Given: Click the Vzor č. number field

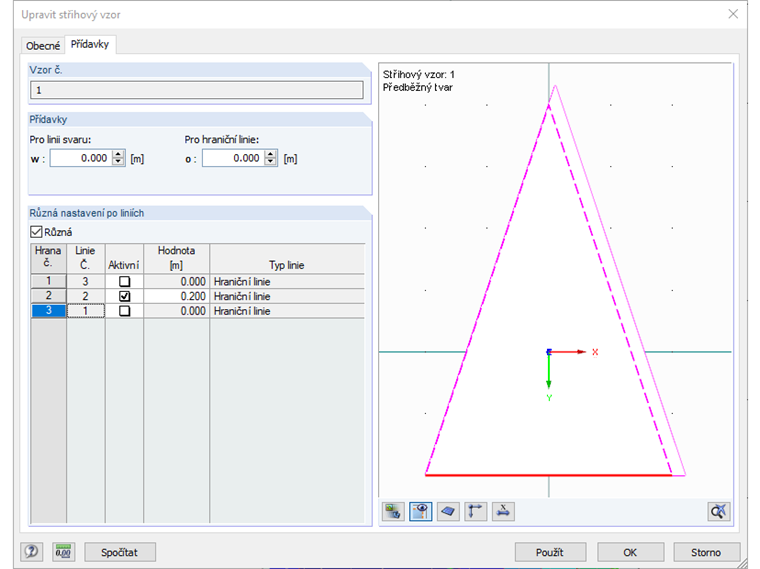Looking at the screenshot, I should (x=197, y=90).
